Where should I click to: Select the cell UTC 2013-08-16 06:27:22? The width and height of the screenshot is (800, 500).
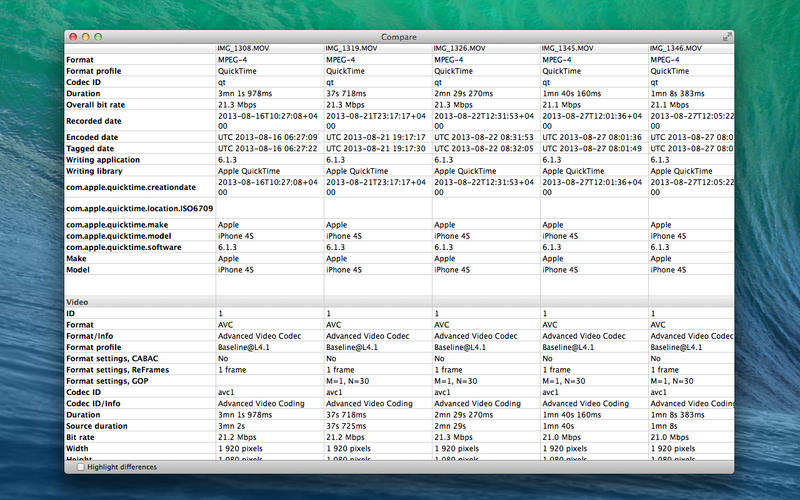(x=268, y=148)
